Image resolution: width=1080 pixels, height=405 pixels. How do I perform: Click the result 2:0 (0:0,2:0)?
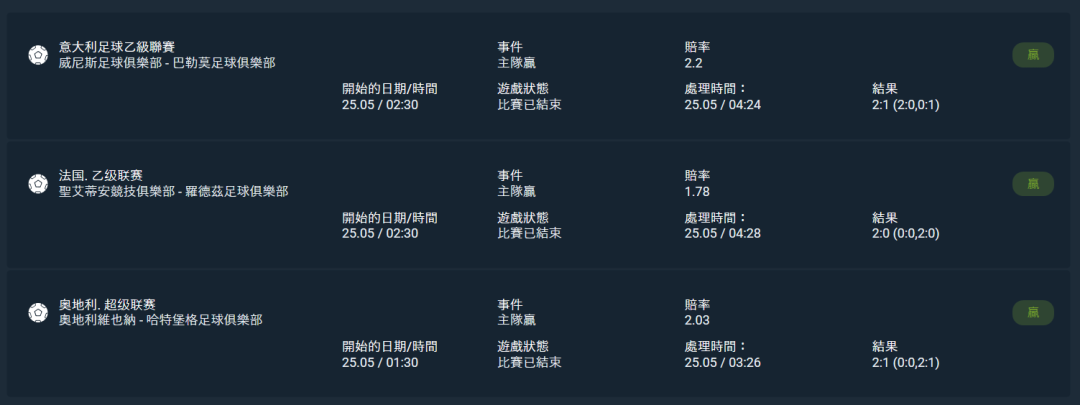[906, 233]
